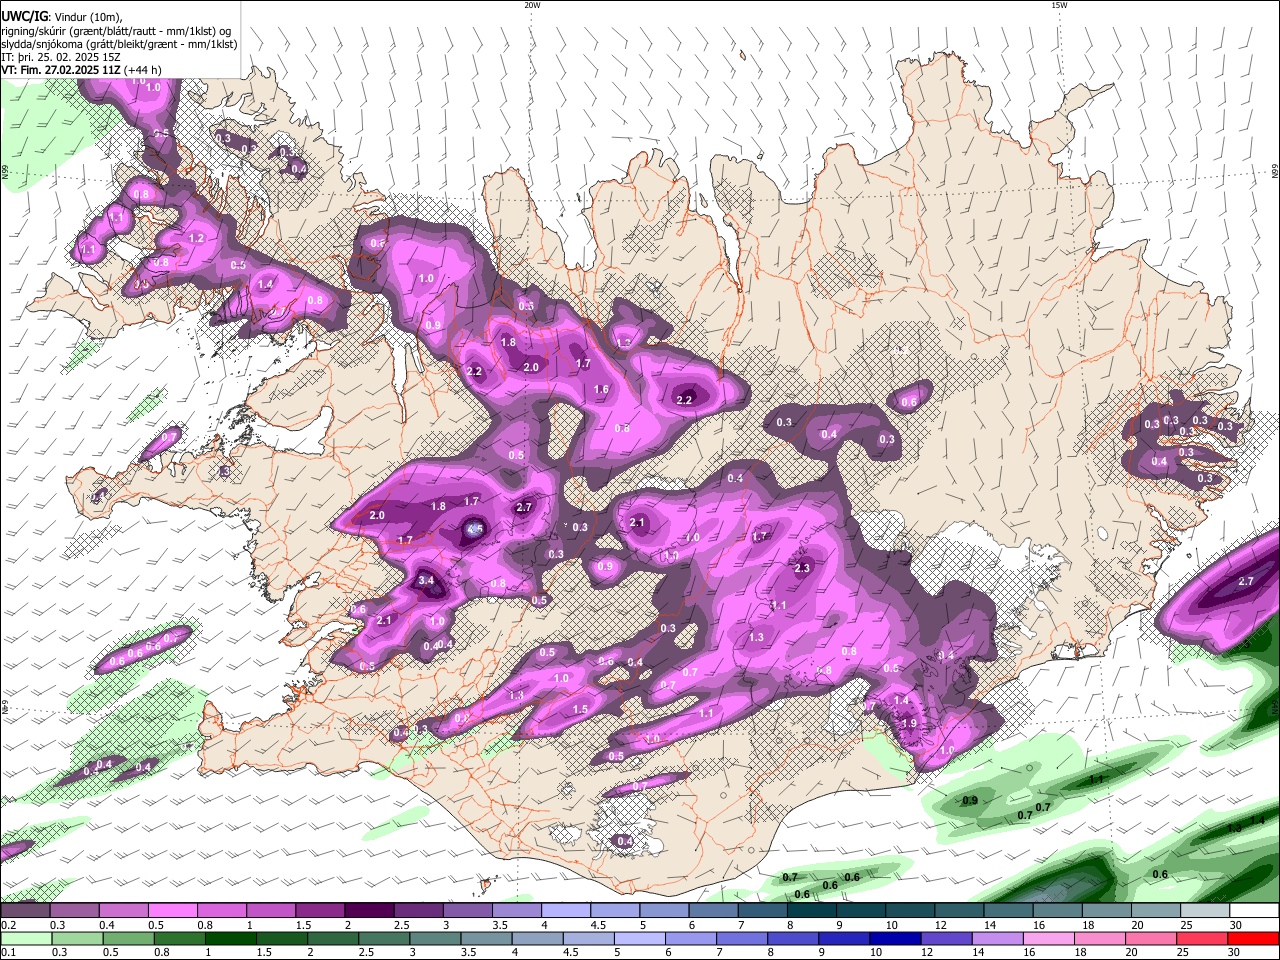
Task: Select the light lavender snow swatch starting at 4
Action: pyautogui.click(x=565, y=911)
